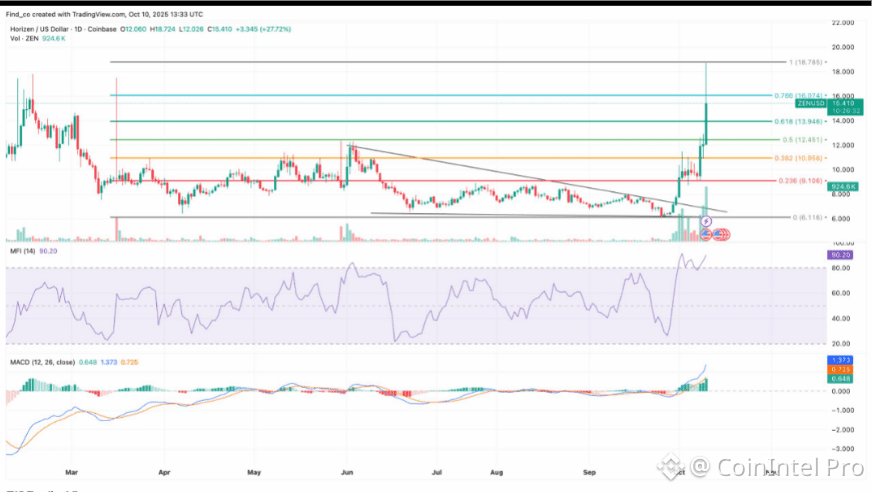This screenshot has width=872, height=492.
Task: Click the 0.000 MACD axis label
Action: 841,391
